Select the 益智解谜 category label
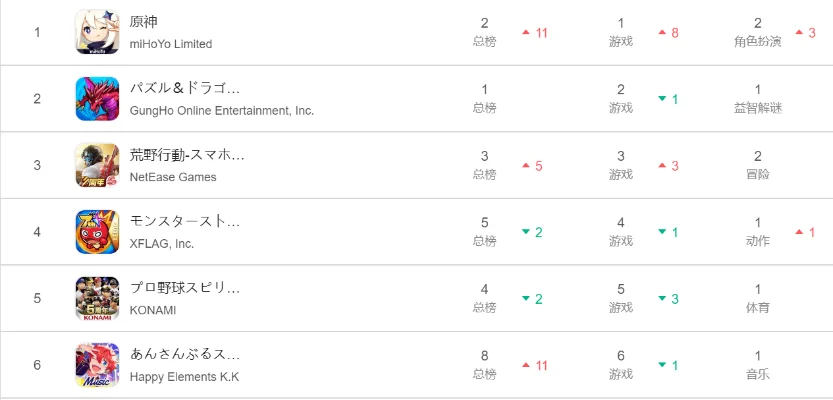The height and width of the screenshot is (400, 833). (x=758, y=108)
